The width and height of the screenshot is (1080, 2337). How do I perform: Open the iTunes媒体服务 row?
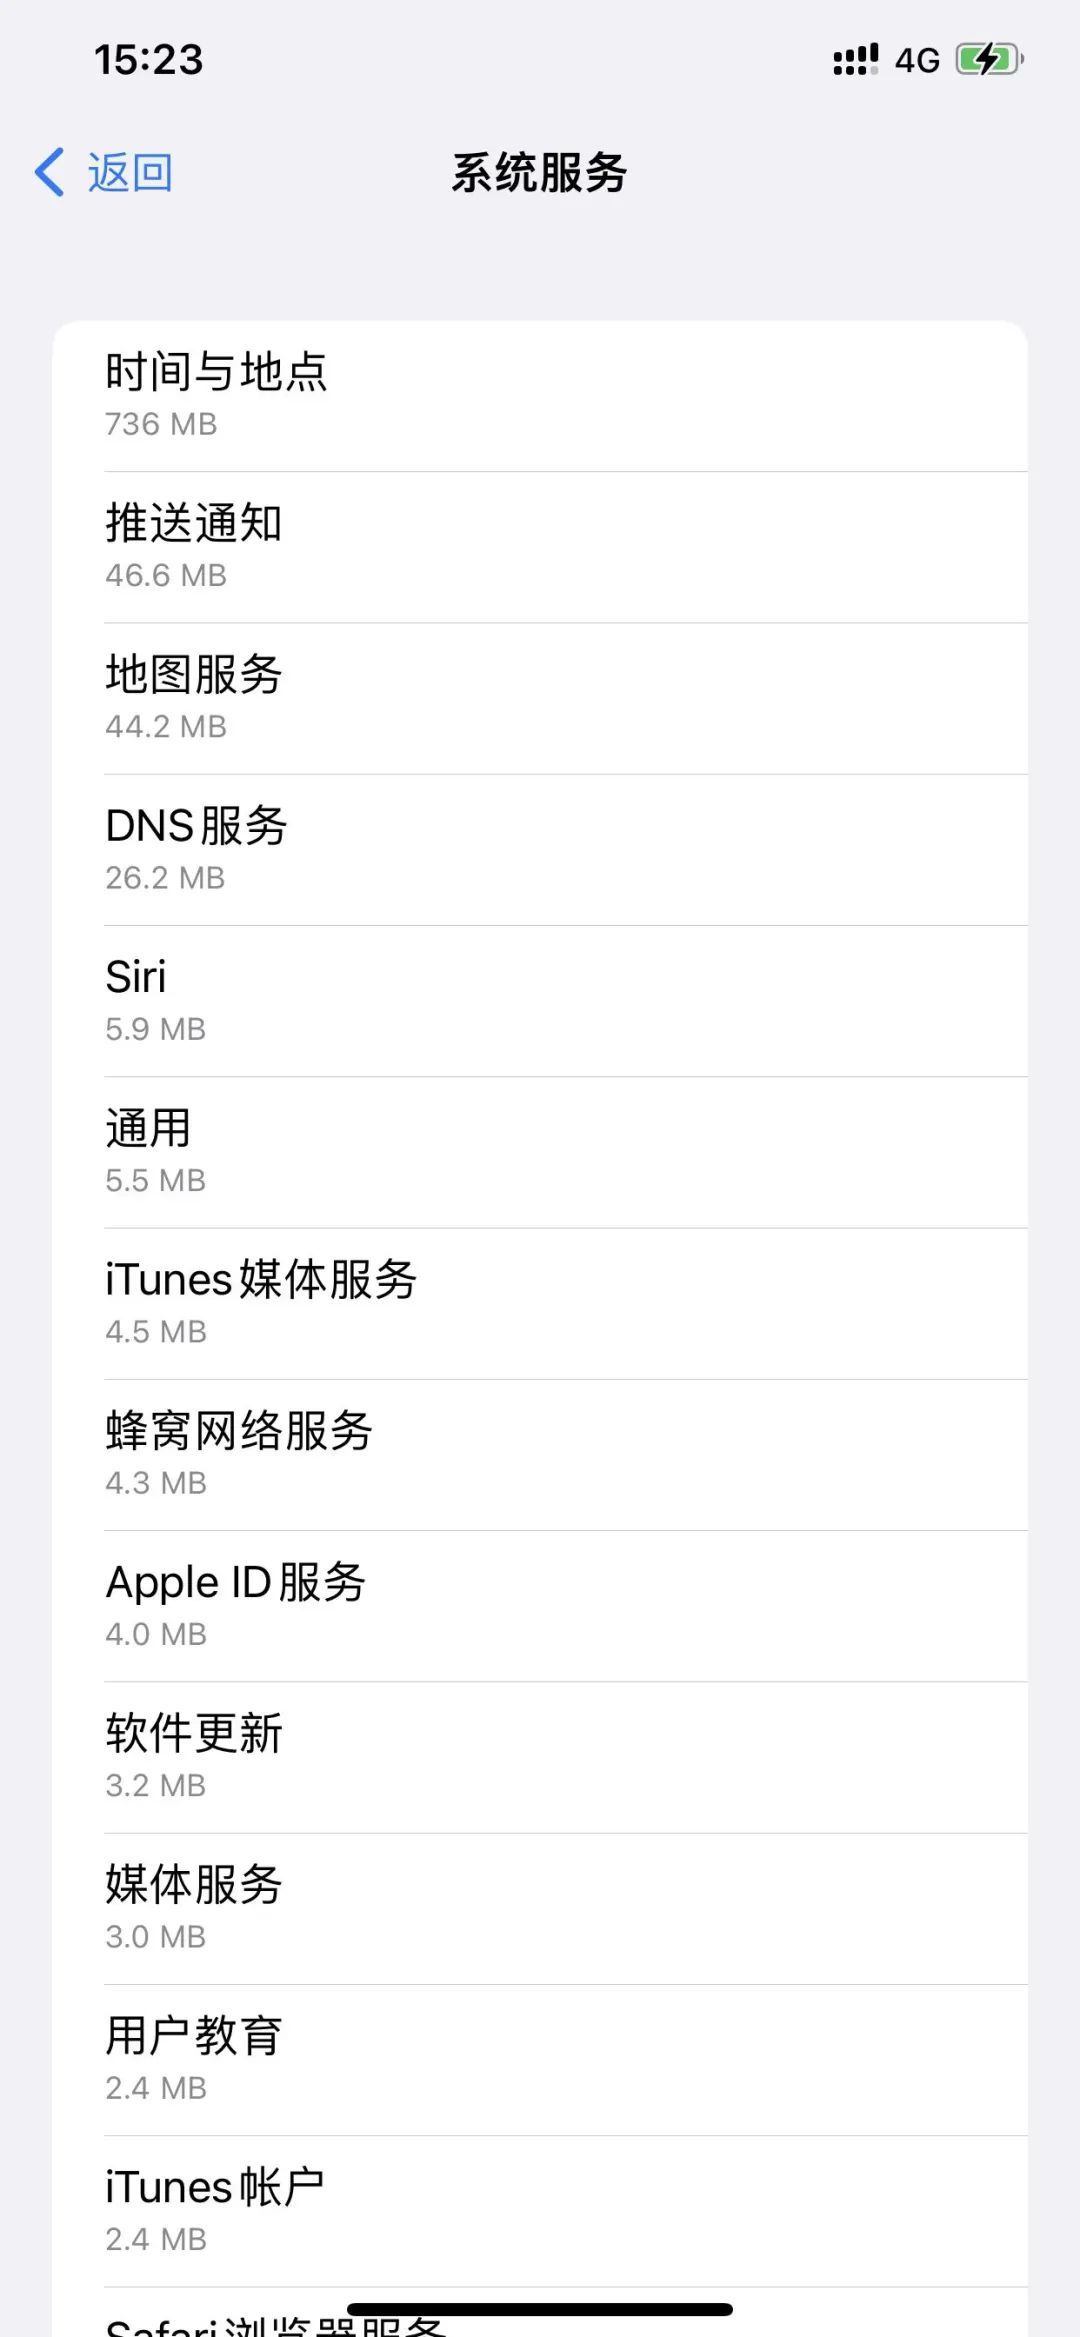point(540,1303)
